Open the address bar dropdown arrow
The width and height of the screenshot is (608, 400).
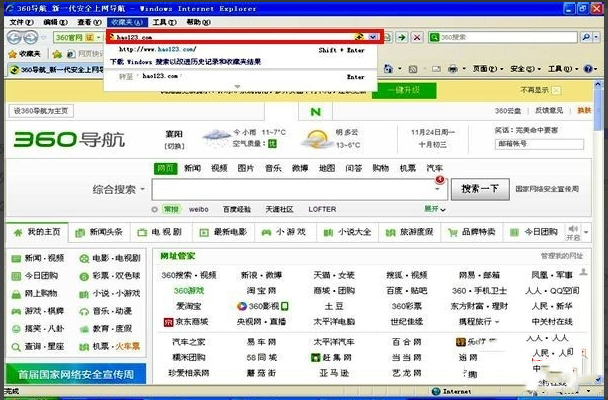tap(373, 37)
